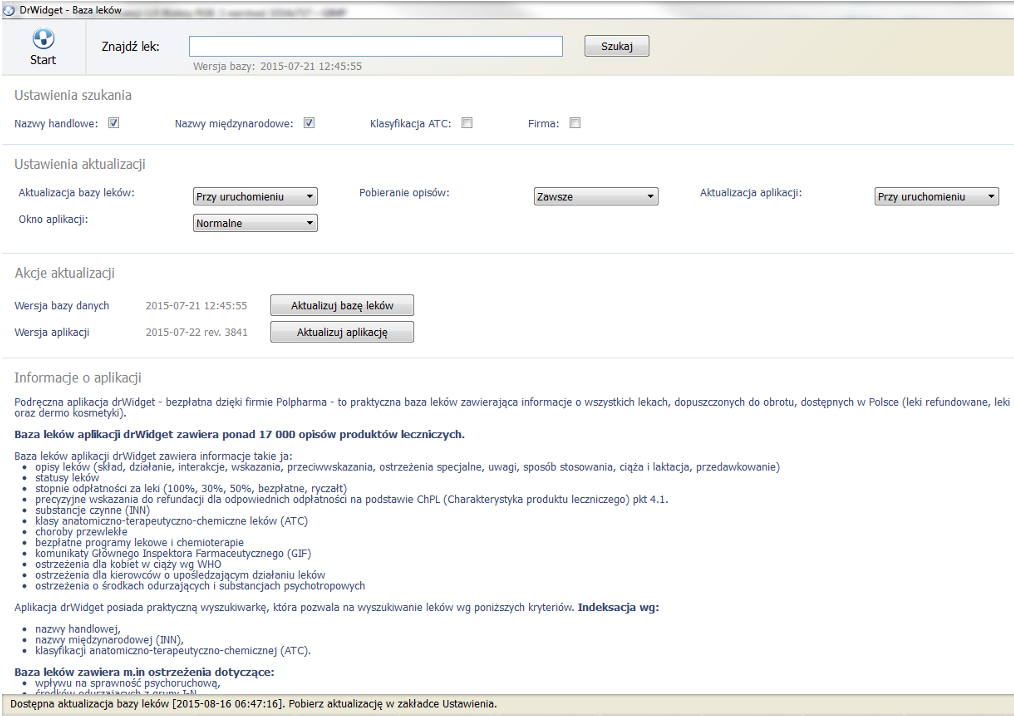Click the status bar update notification

coord(254,704)
